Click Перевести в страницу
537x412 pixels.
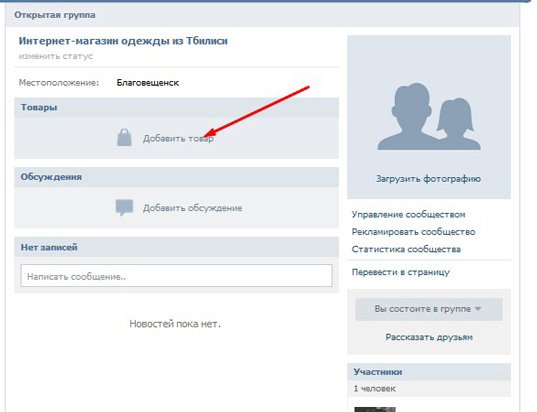coord(401,272)
